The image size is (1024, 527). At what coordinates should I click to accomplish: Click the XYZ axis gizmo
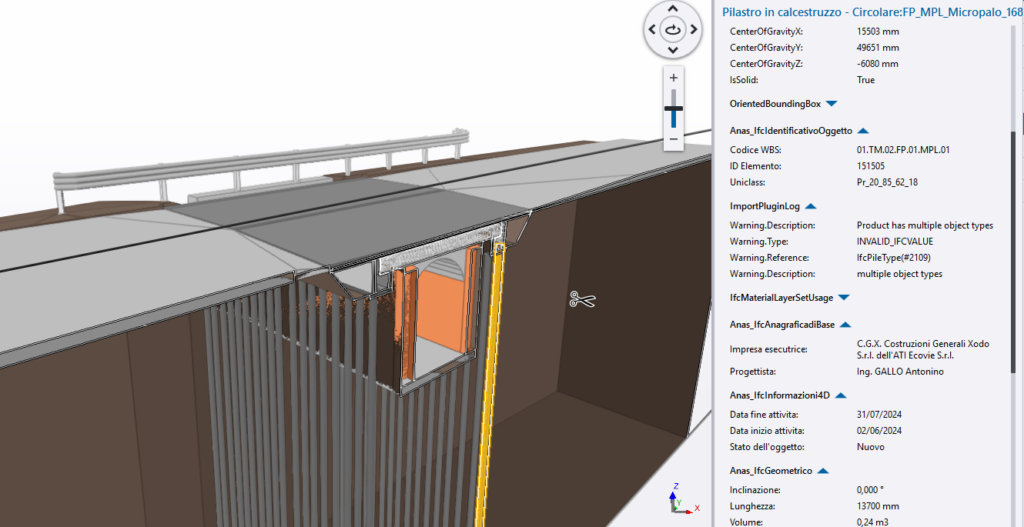677,499
